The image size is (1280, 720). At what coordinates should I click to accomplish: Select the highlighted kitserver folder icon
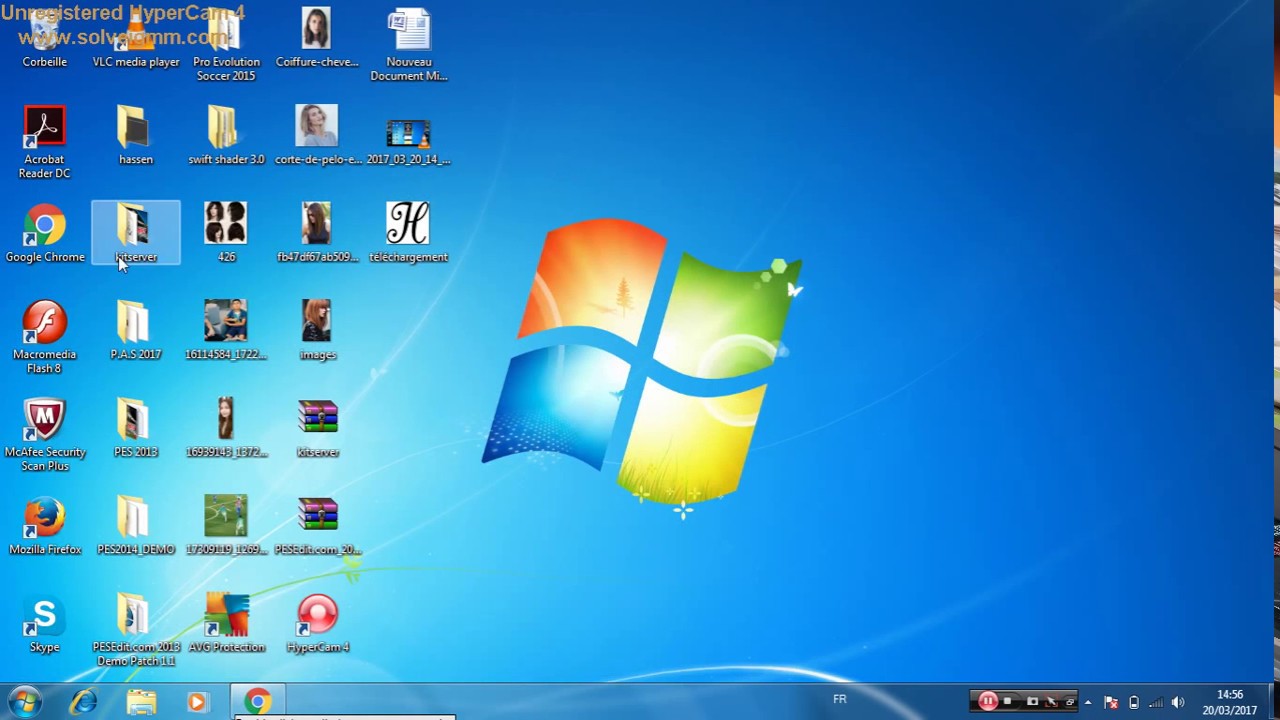pos(136,233)
